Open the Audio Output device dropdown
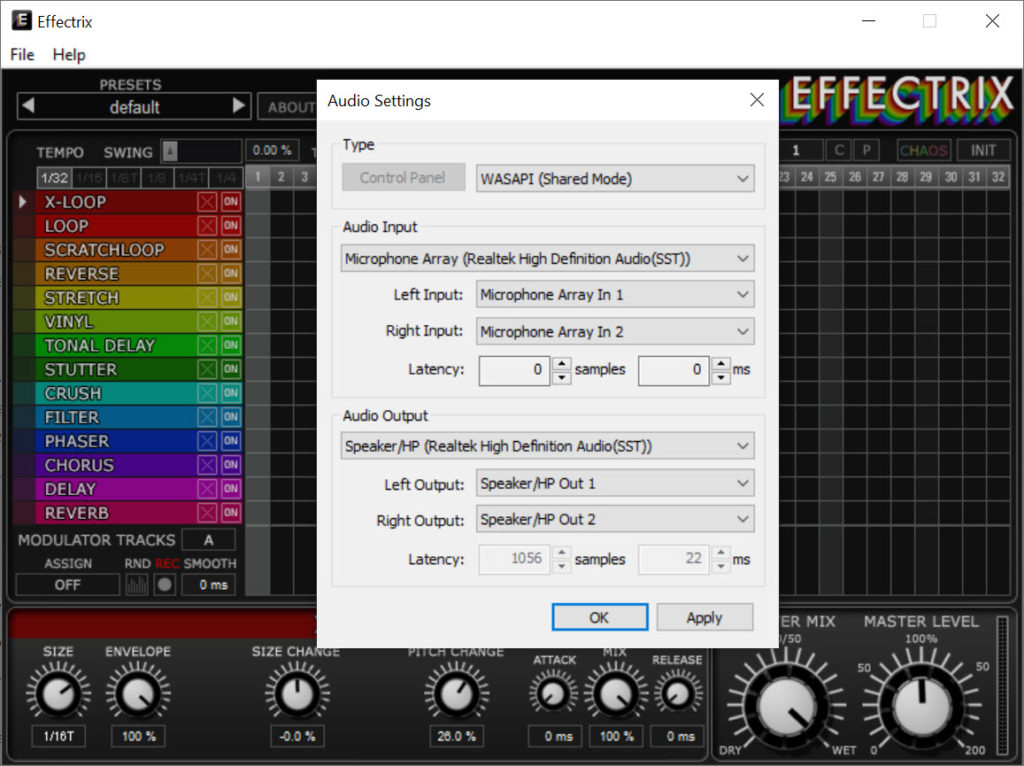The image size is (1024, 766). [x=547, y=446]
